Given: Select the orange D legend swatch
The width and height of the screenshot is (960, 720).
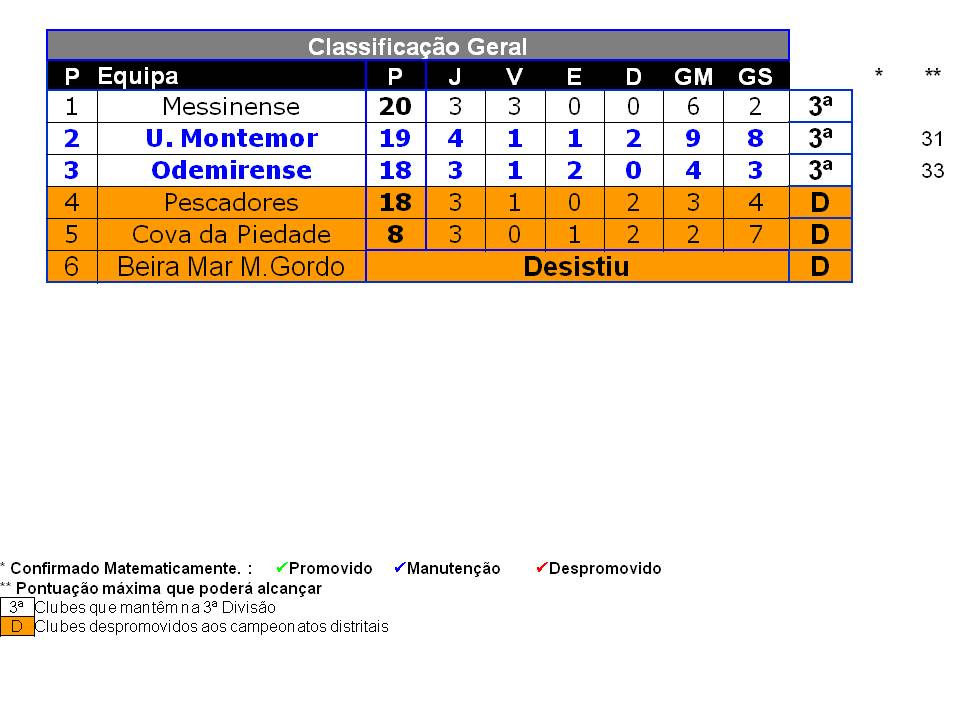Looking at the screenshot, I should click(17, 627).
